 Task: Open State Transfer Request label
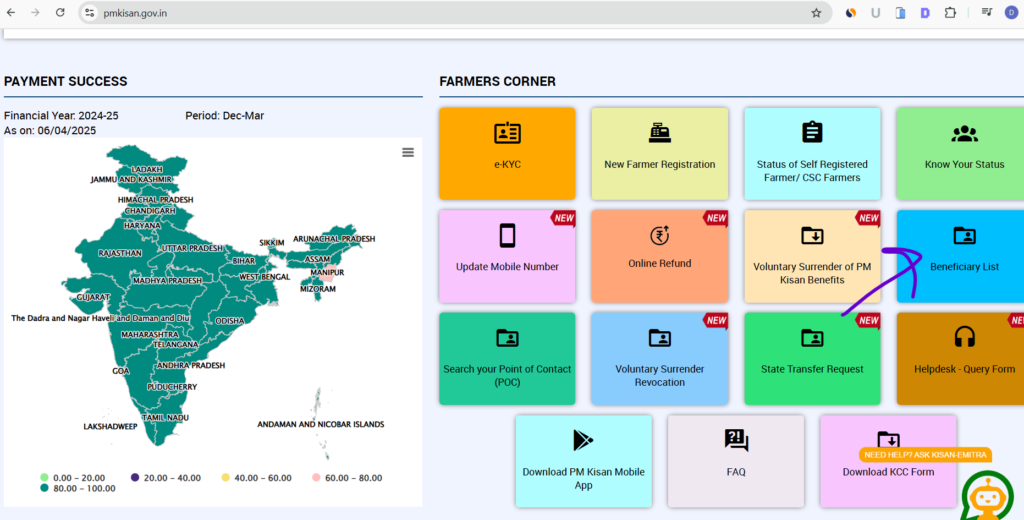(x=812, y=369)
